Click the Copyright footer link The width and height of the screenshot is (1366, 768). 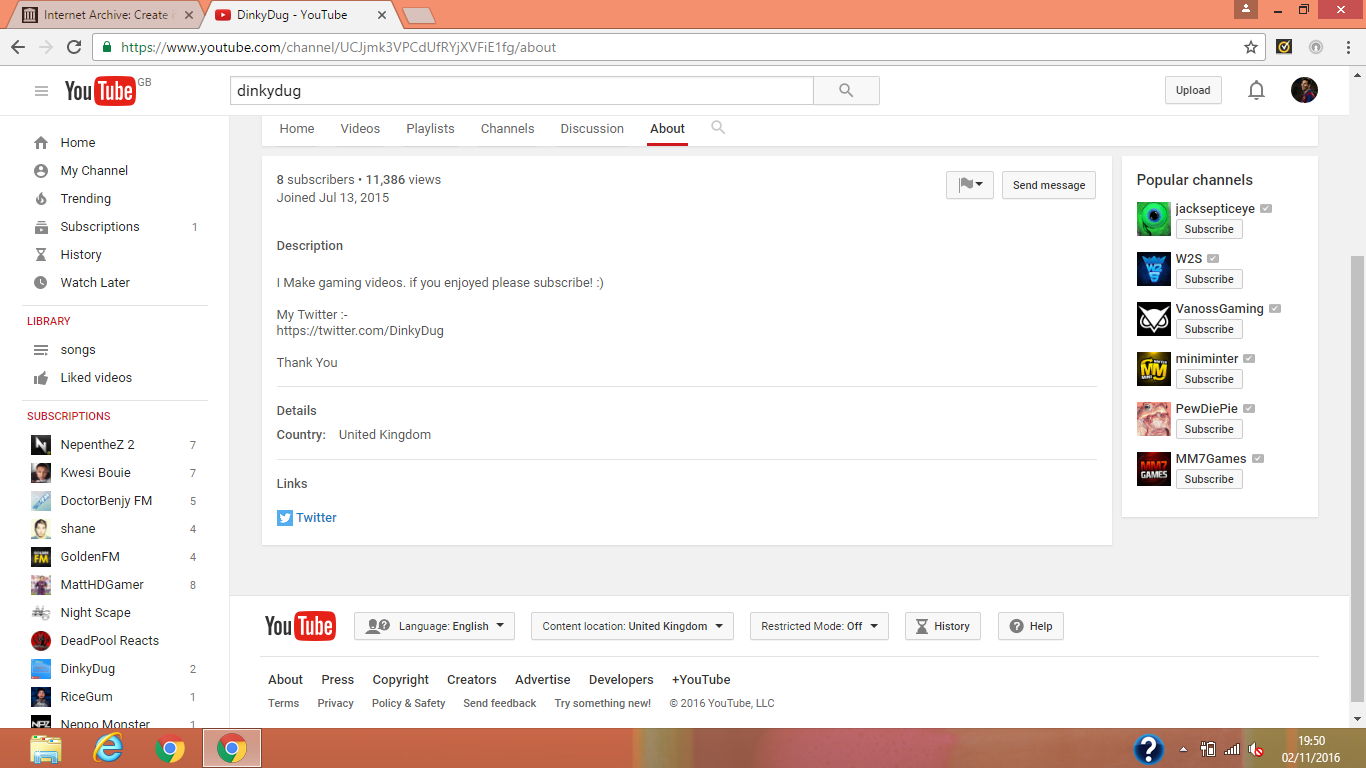pos(400,680)
